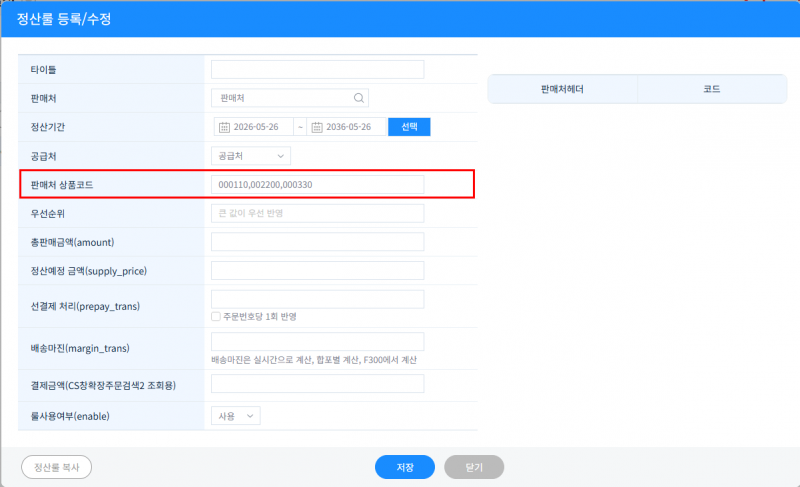Focus the 총판매금액(amount) input
The width and height of the screenshot is (800, 487).
click(x=317, y=242)
